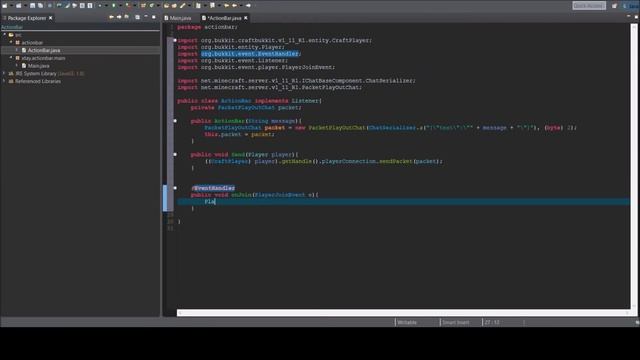Image resolution: width=640 pixels, height=360 pixels.
Task: Click the New Java Package toolbar icon
Action: tap(143, 6)
